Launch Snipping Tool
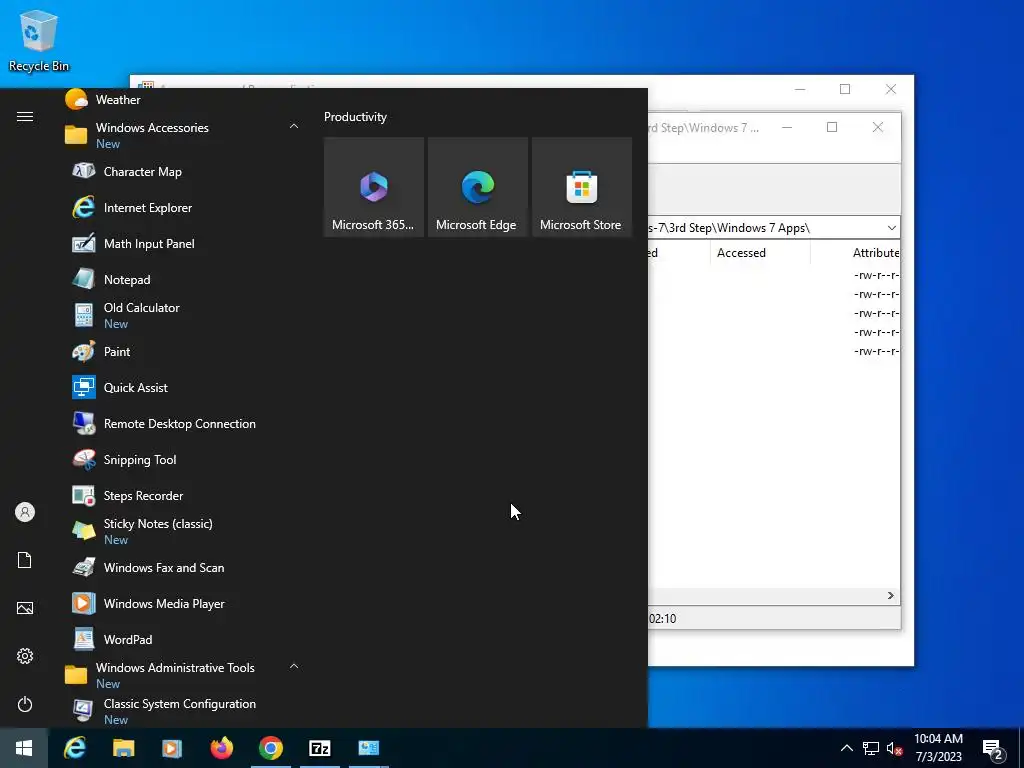 click(x=140, y=460)
